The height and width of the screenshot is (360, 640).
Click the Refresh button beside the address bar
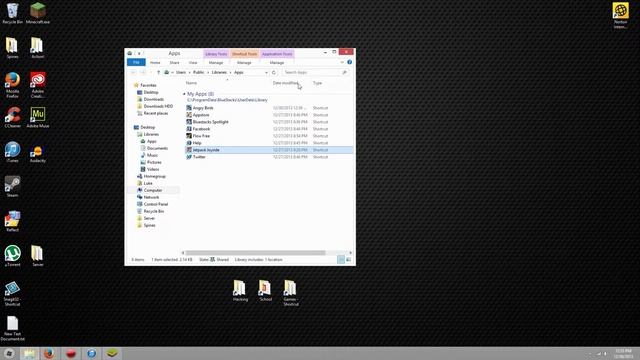pos(274,72)
